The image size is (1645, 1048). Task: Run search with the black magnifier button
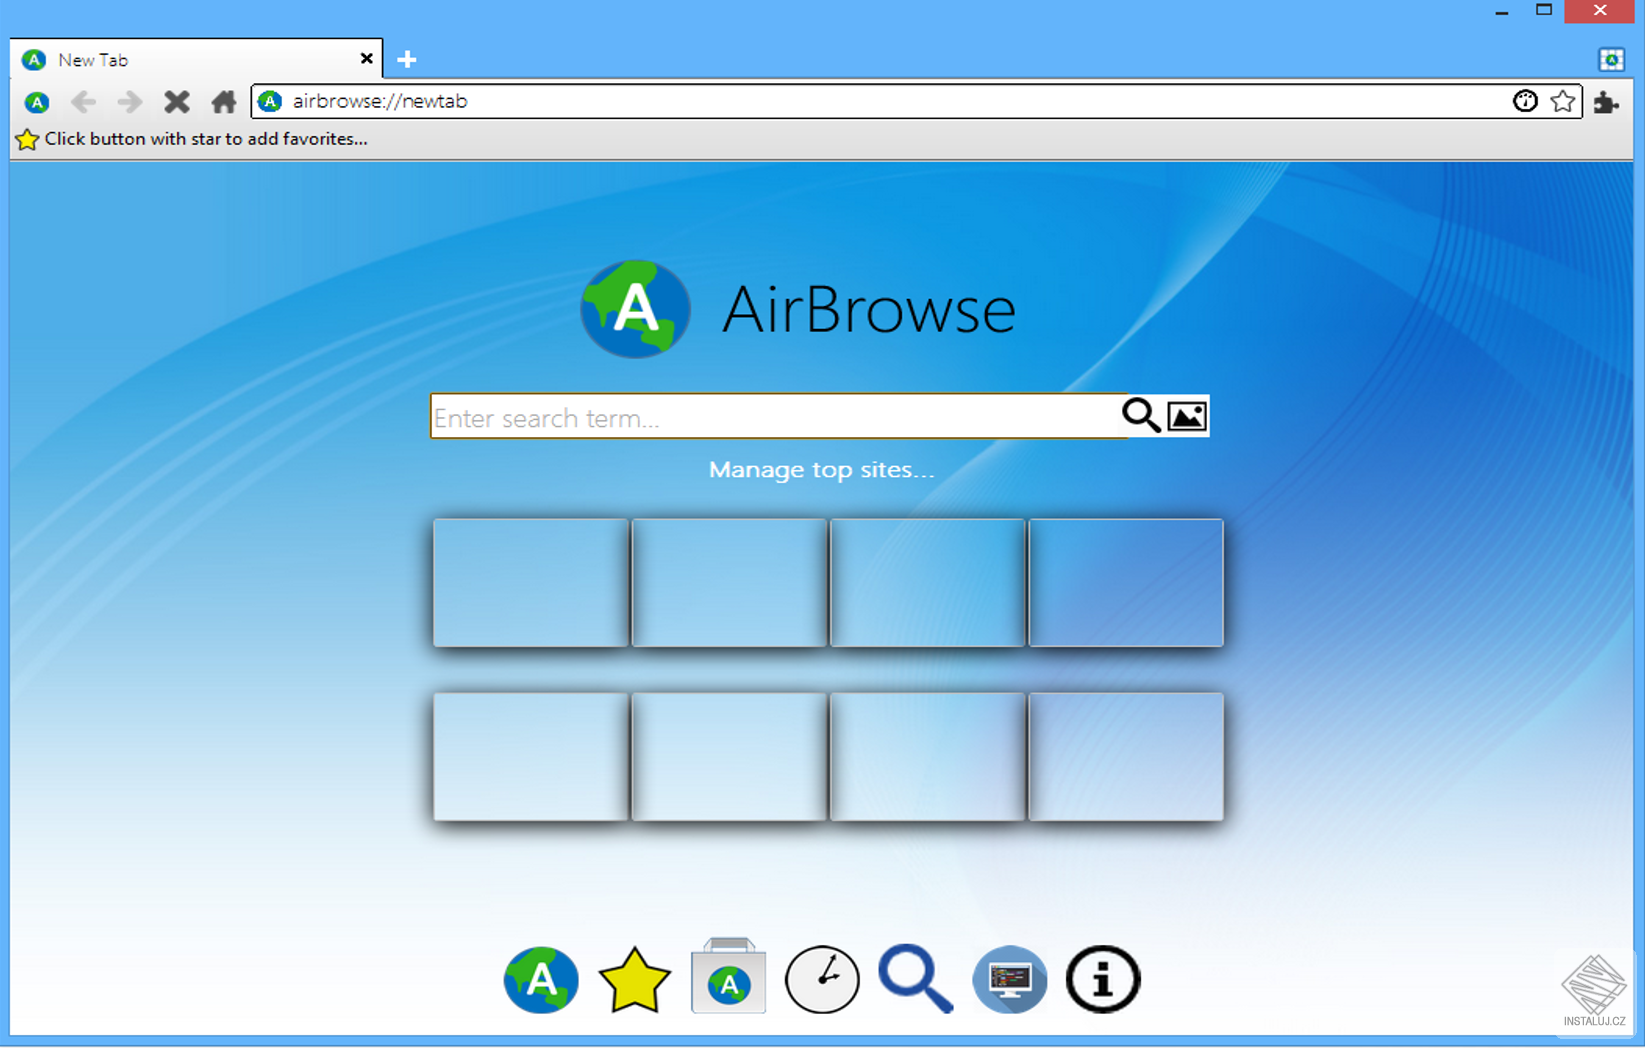tap(1141, 415)
